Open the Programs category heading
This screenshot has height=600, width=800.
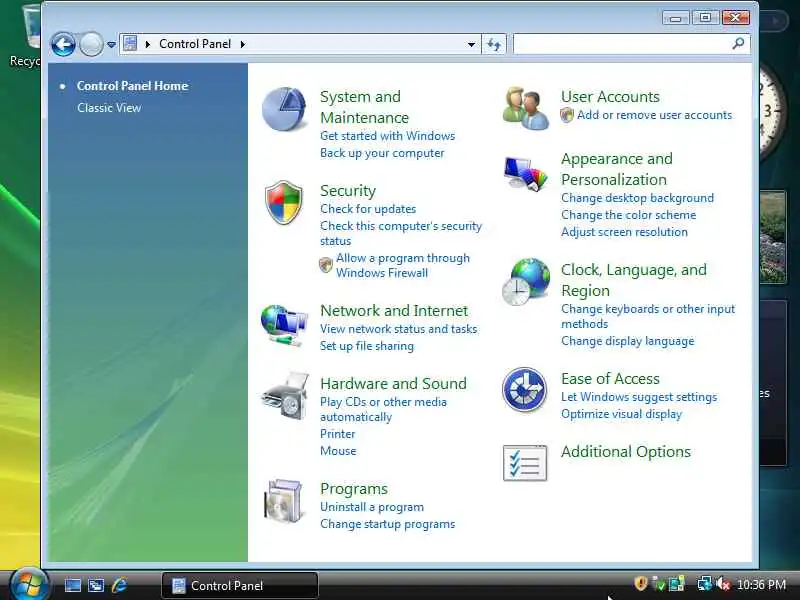[x=354, y=489]
